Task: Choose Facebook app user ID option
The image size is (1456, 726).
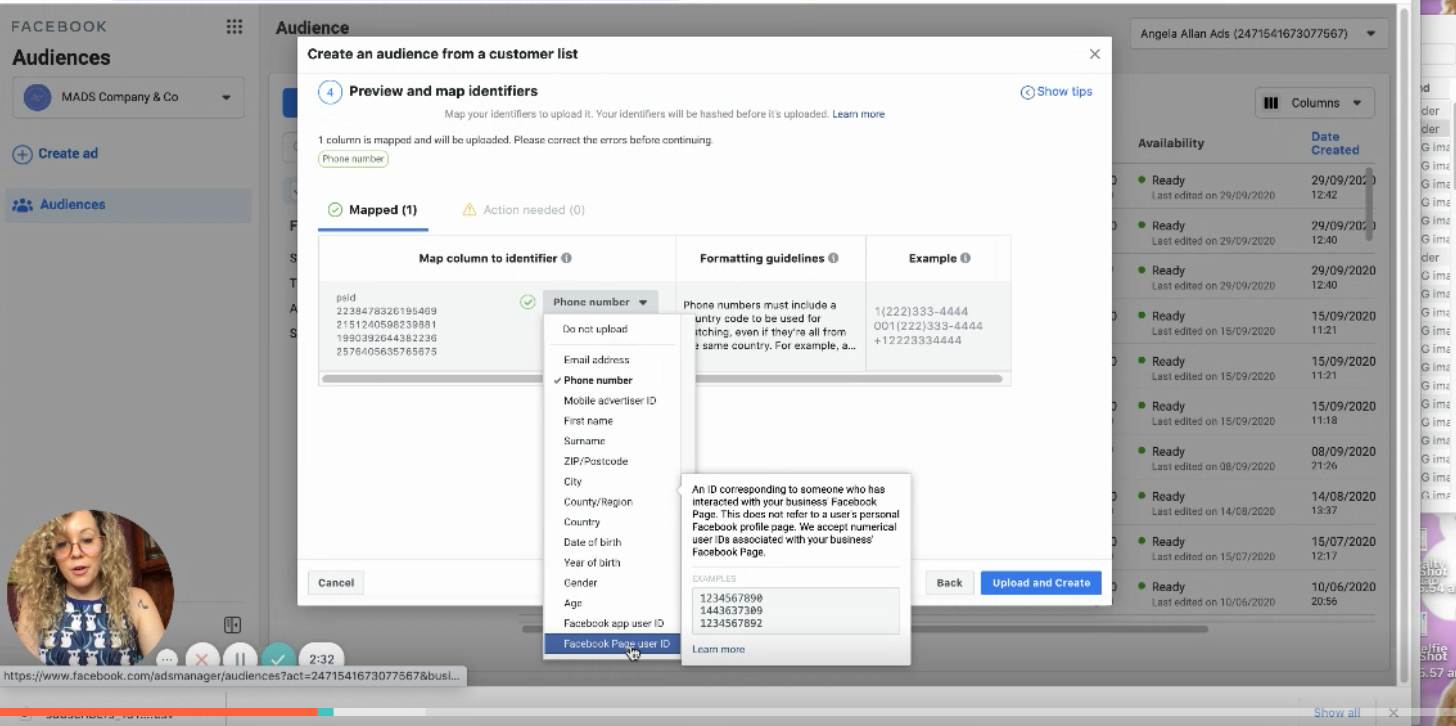Action: click(x=613, y=624)
